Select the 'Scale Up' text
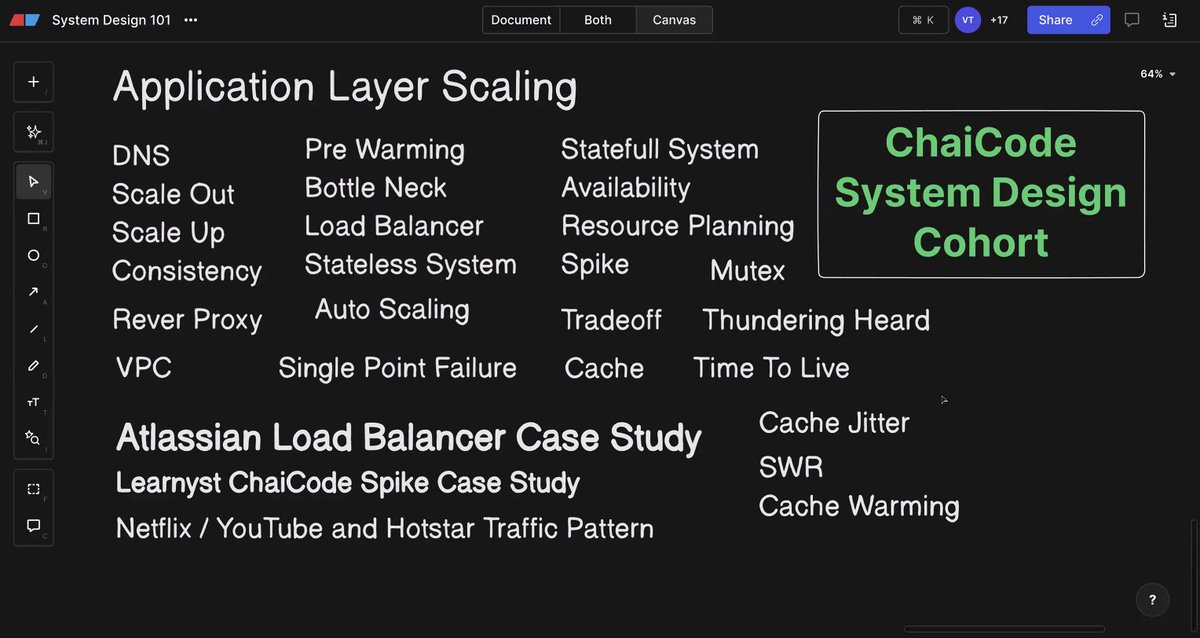This screenshot has height=638, width=1200. pyautogui.click(x=168, y=233)
